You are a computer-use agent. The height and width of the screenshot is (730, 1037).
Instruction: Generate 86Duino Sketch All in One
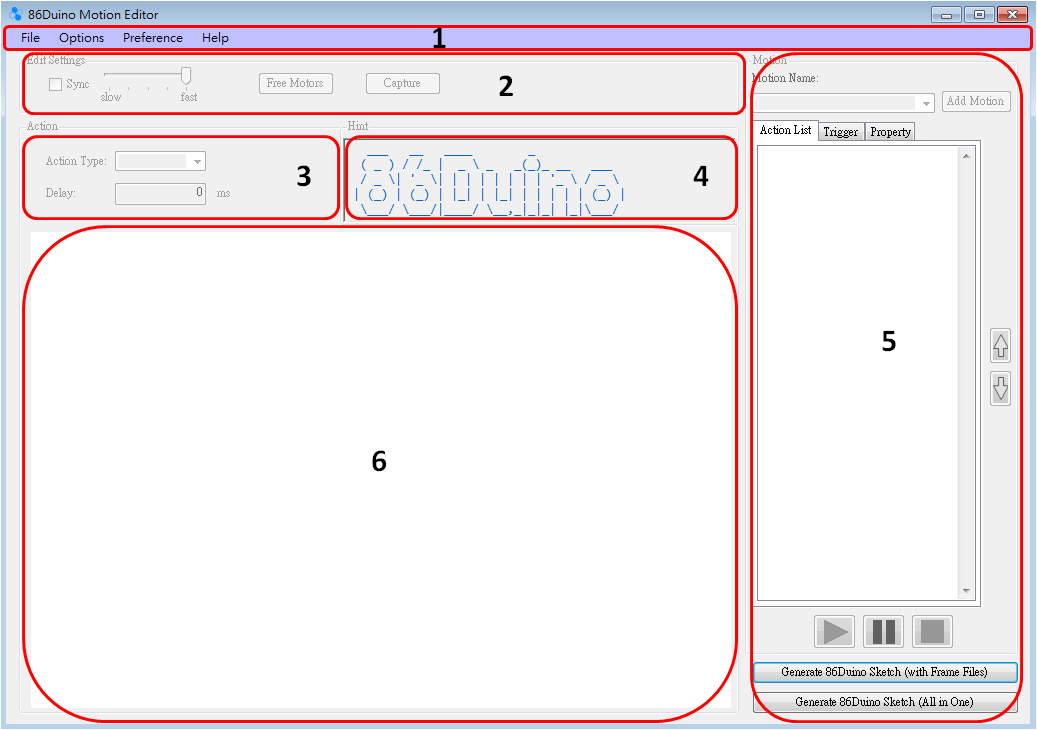(x=885, y=702)
